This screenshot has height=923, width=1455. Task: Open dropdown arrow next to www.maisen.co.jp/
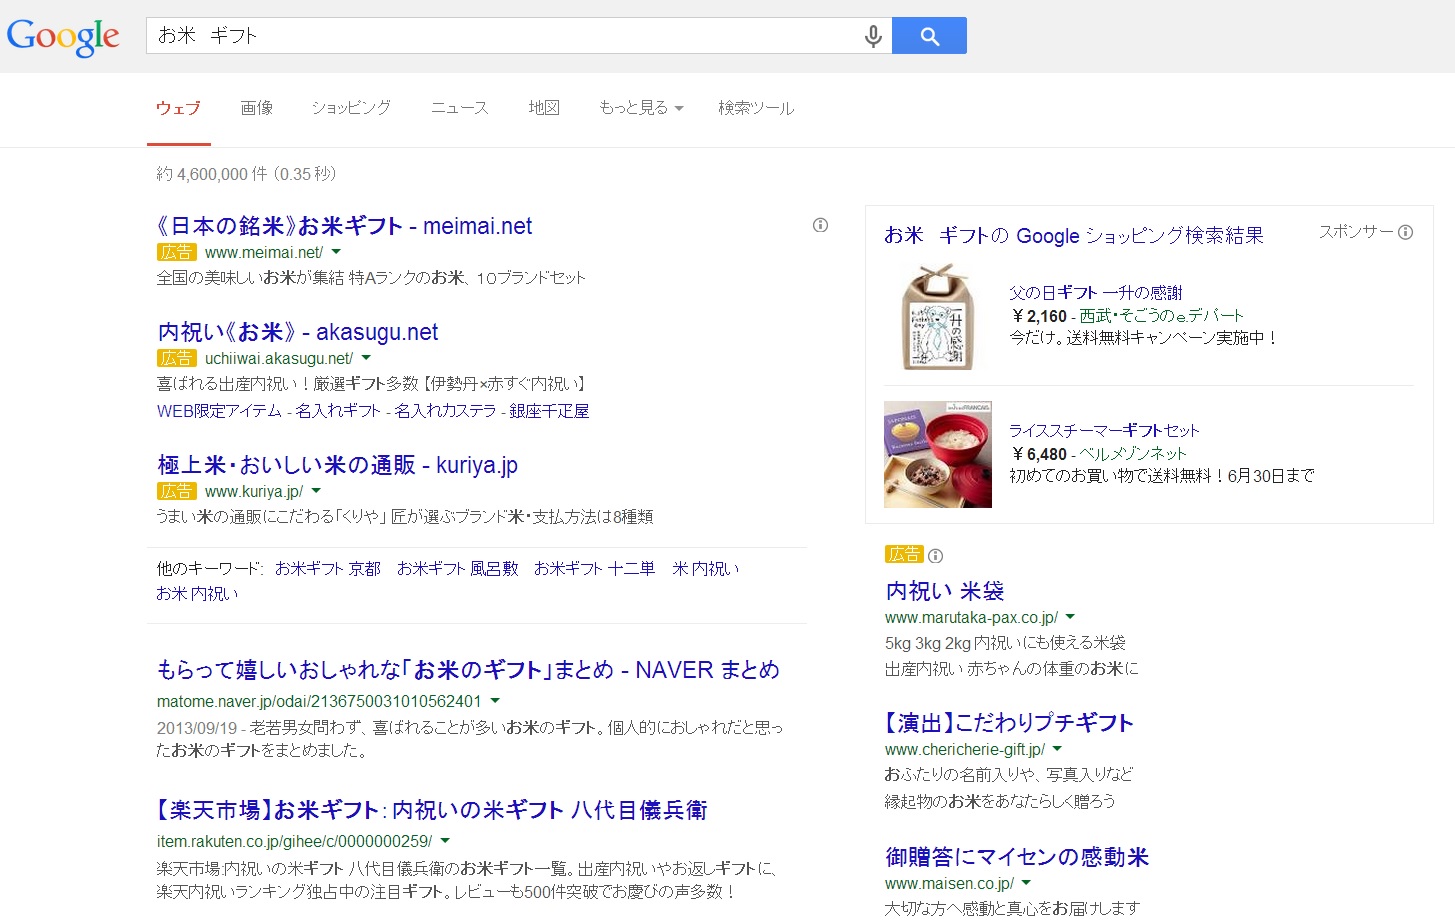click(x=1026, y=883)
